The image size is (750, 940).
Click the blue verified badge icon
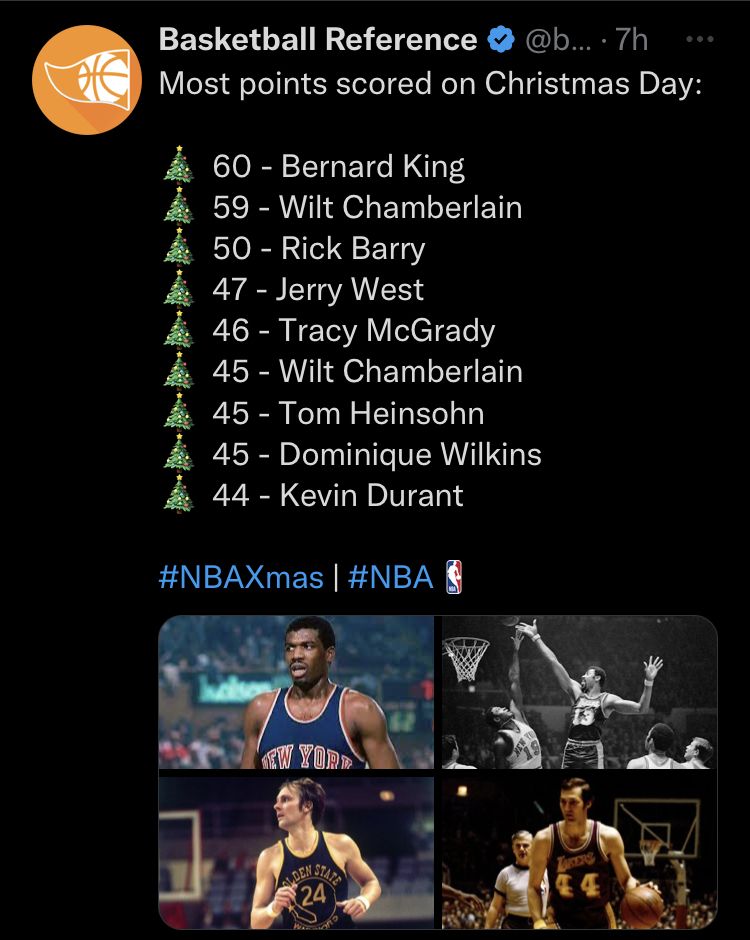coord(501,40)
